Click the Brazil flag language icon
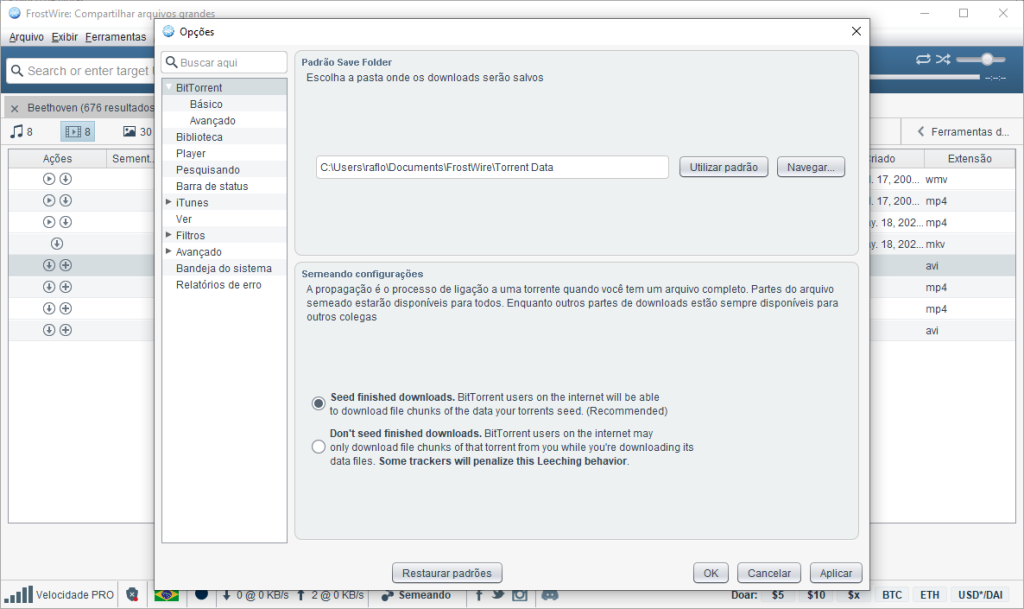The width and height of the screenshot is (1024, 609). [x=166, y=593]
